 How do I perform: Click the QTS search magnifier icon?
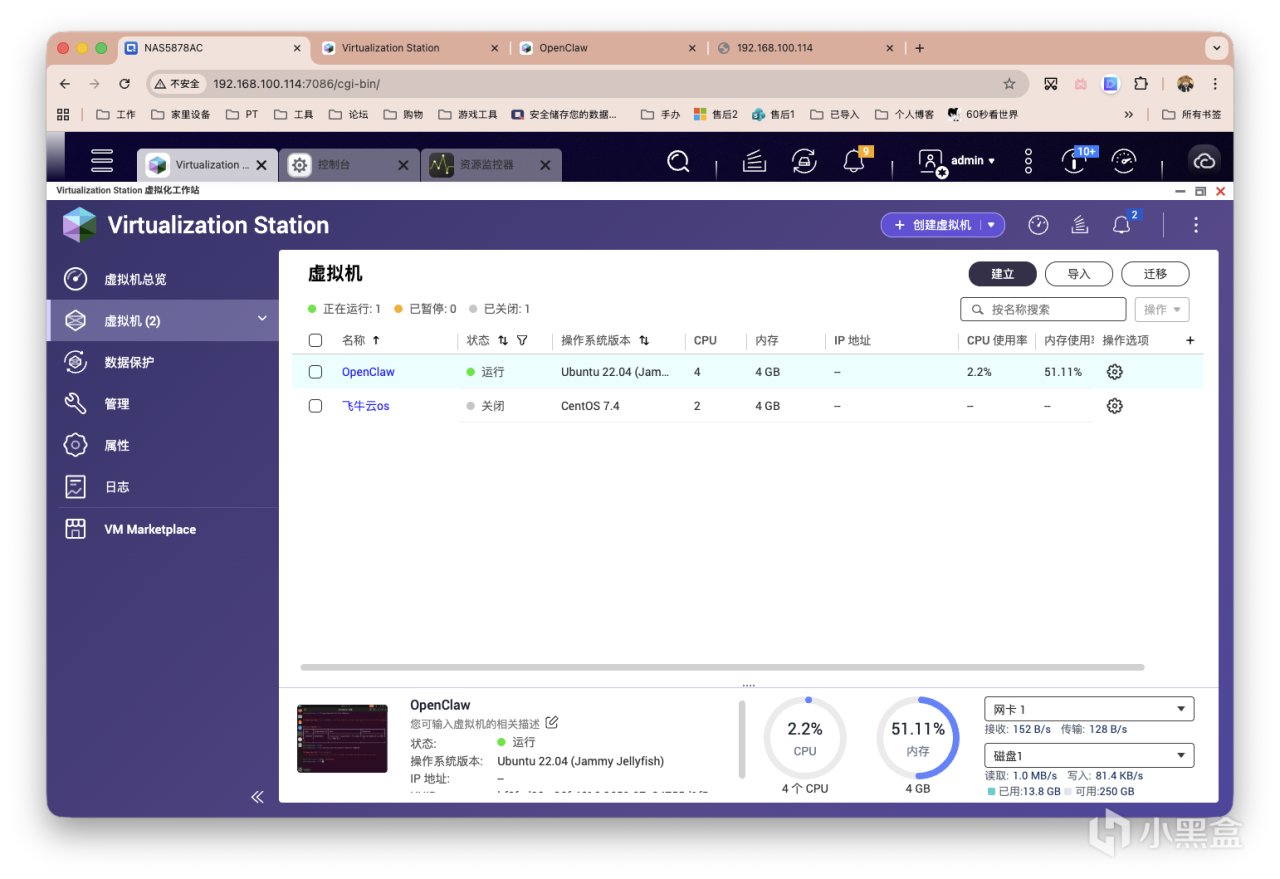[x=678, y=161]
